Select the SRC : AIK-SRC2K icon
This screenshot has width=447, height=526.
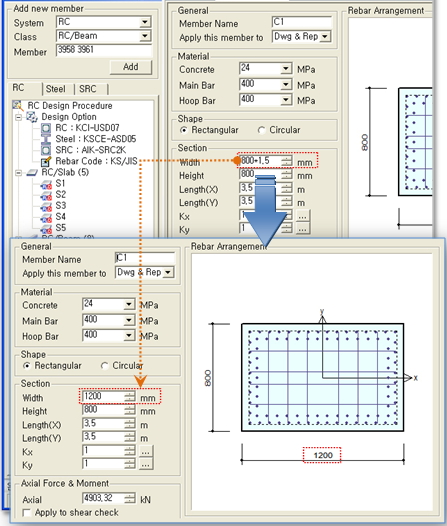click(x=46, y=150)
